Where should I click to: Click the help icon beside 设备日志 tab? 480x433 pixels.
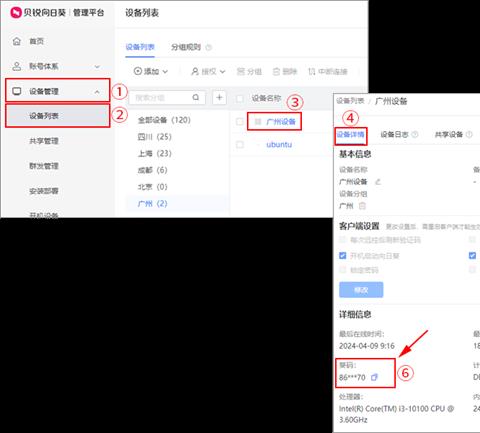pyautogui.click(x=415, y=134)
